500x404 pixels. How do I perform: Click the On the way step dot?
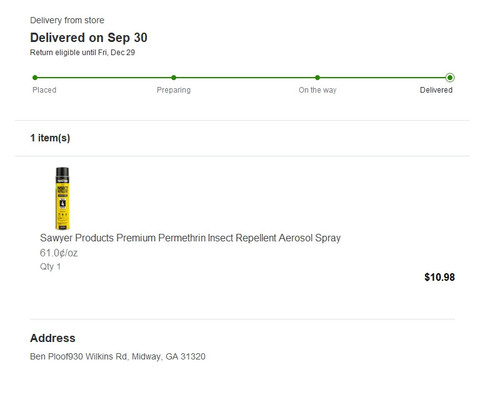(317, 78)
